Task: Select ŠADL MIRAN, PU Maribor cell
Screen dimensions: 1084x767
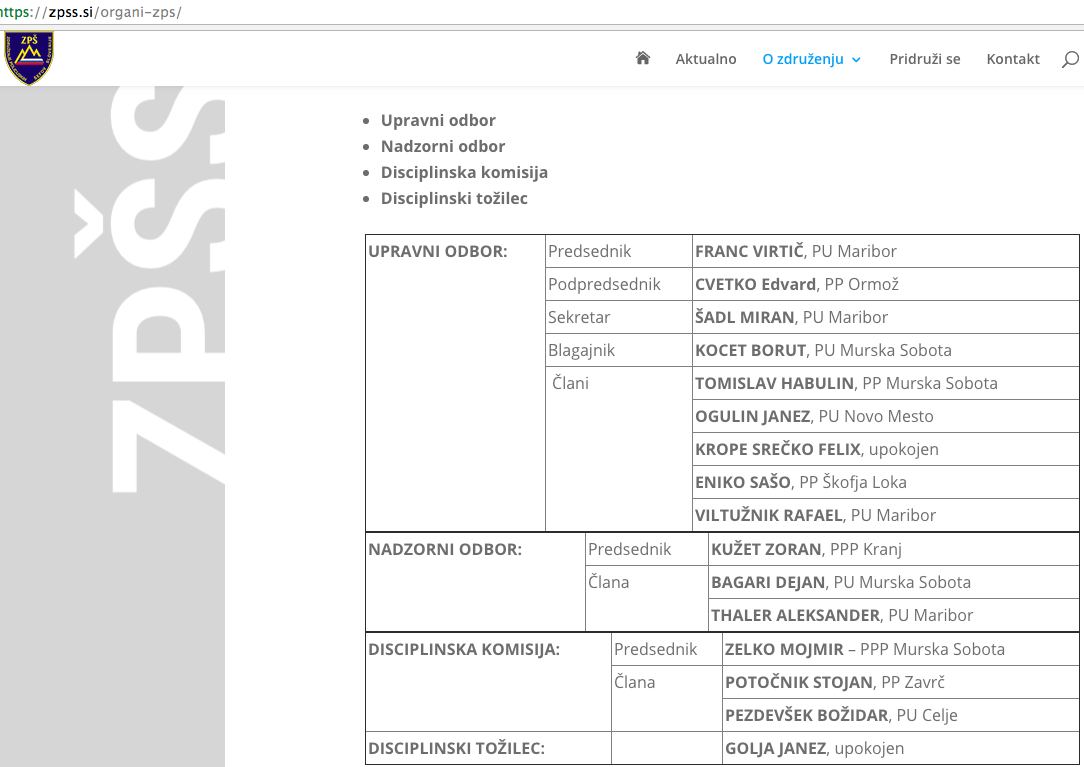Action: (x=886, y=317)
